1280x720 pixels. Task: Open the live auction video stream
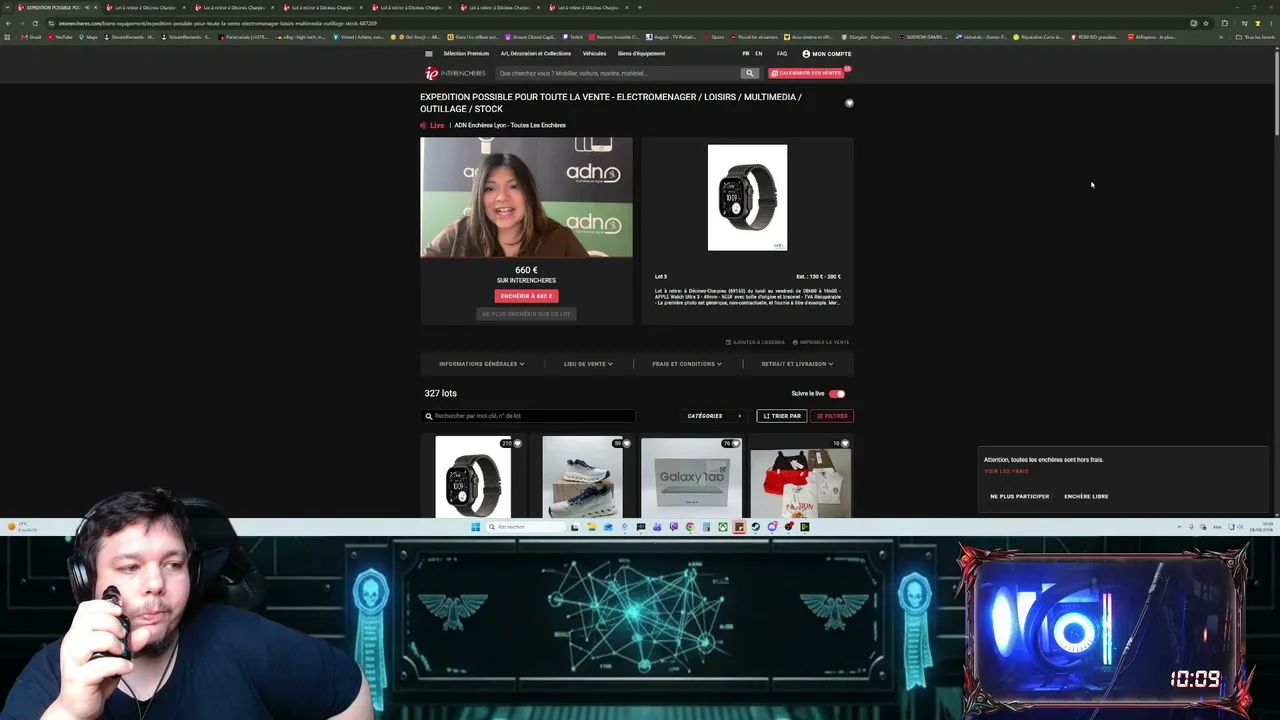[x=526, y=197]
